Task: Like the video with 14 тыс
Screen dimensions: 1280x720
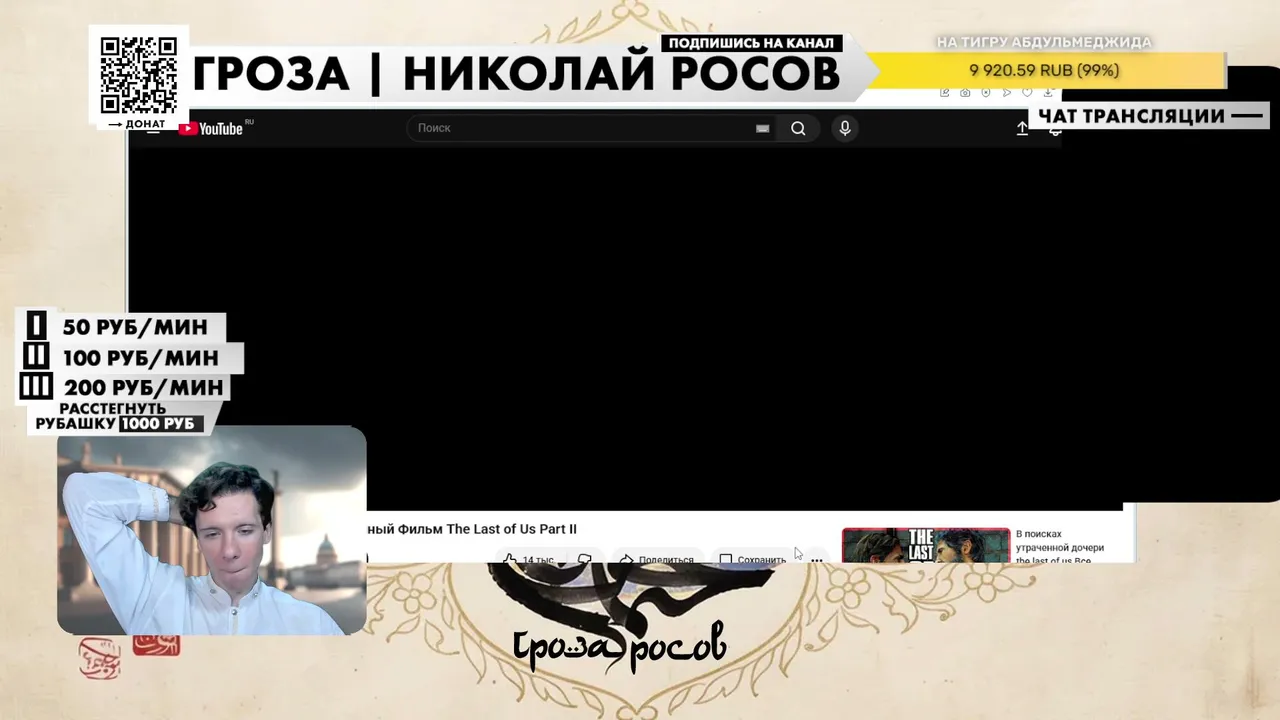Action: 528,558
